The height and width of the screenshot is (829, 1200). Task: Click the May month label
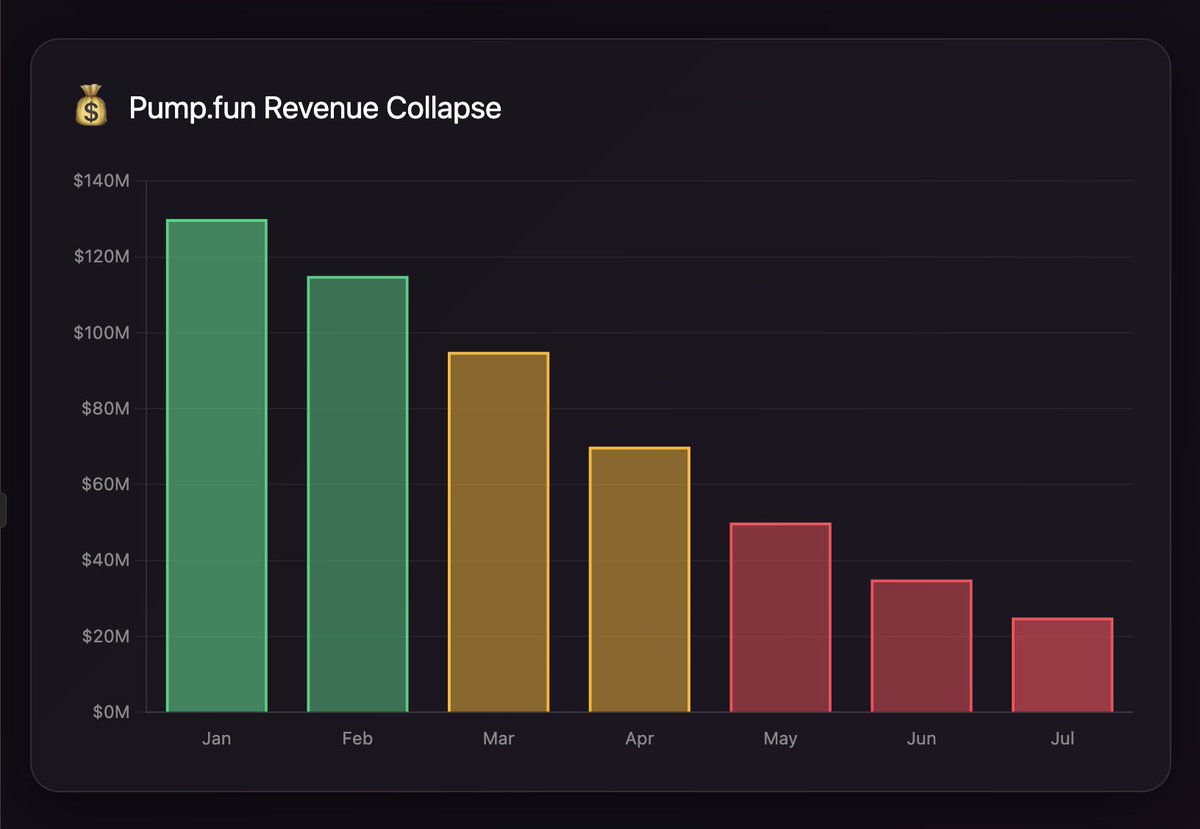pyautogui.click(x=780, y=738)
